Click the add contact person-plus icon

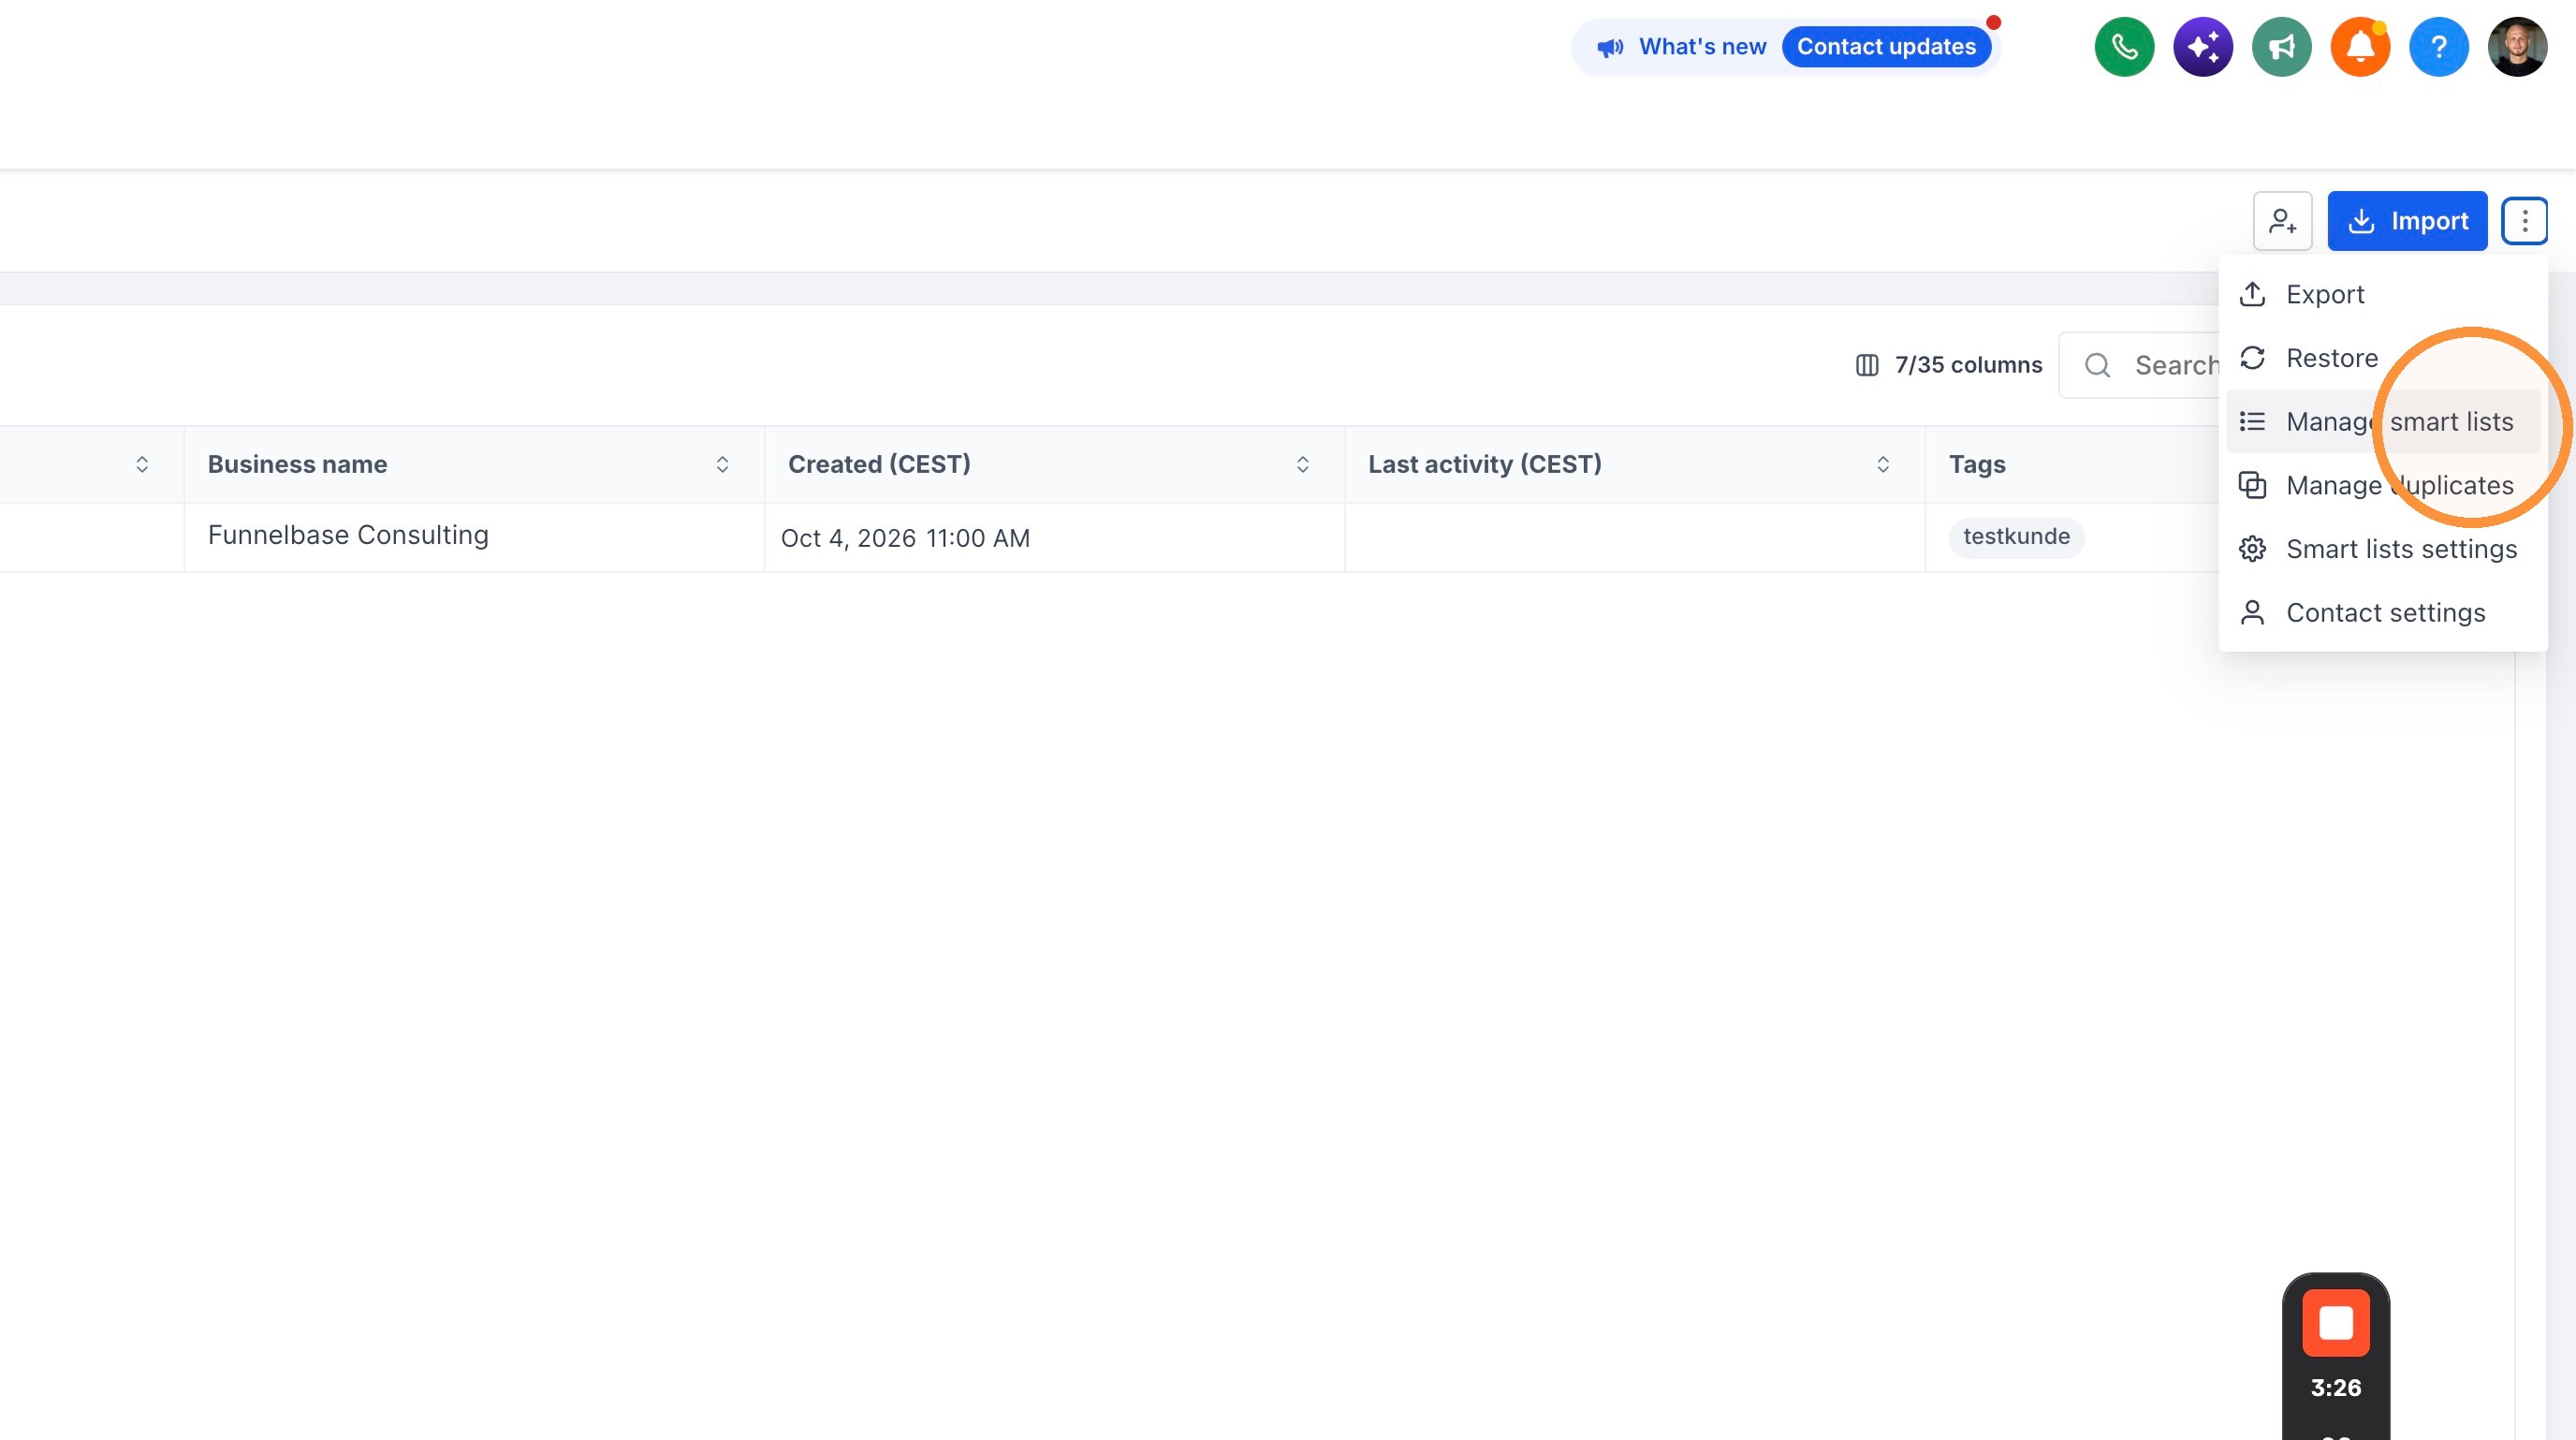tap(2282, 221)
